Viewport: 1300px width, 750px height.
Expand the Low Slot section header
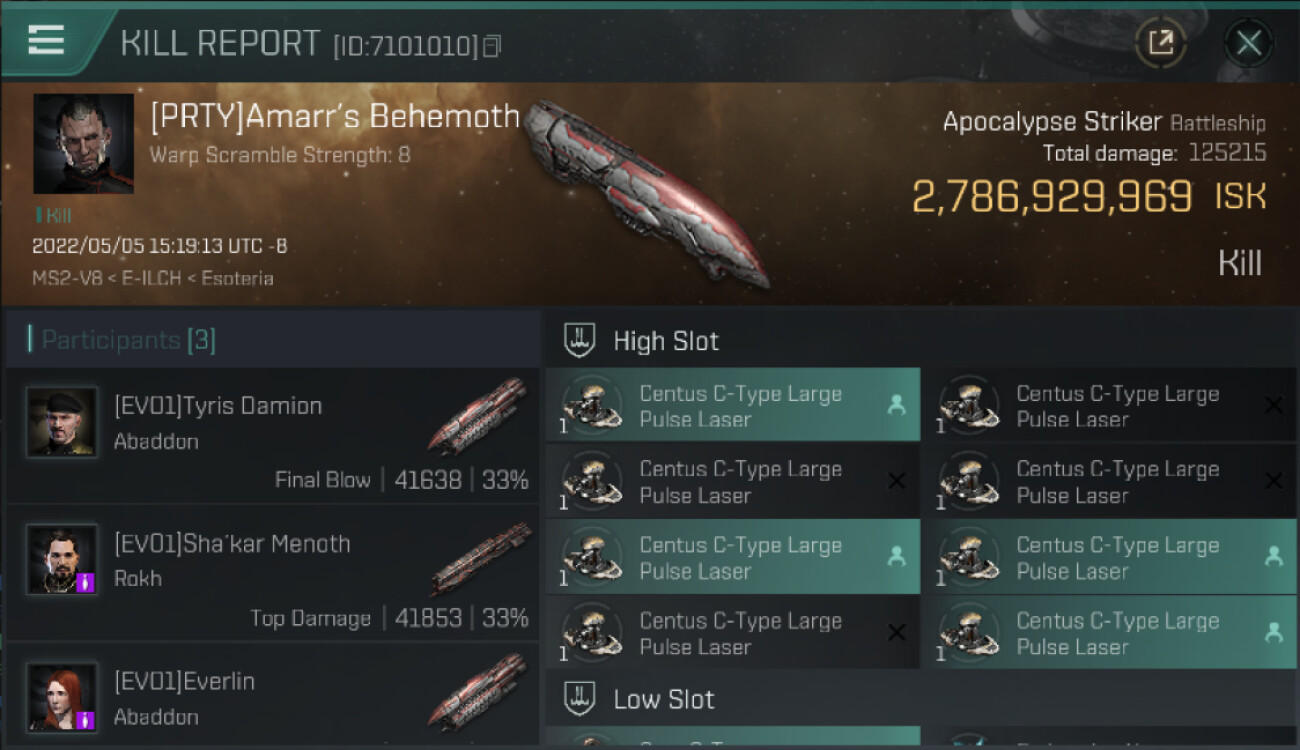664,699
